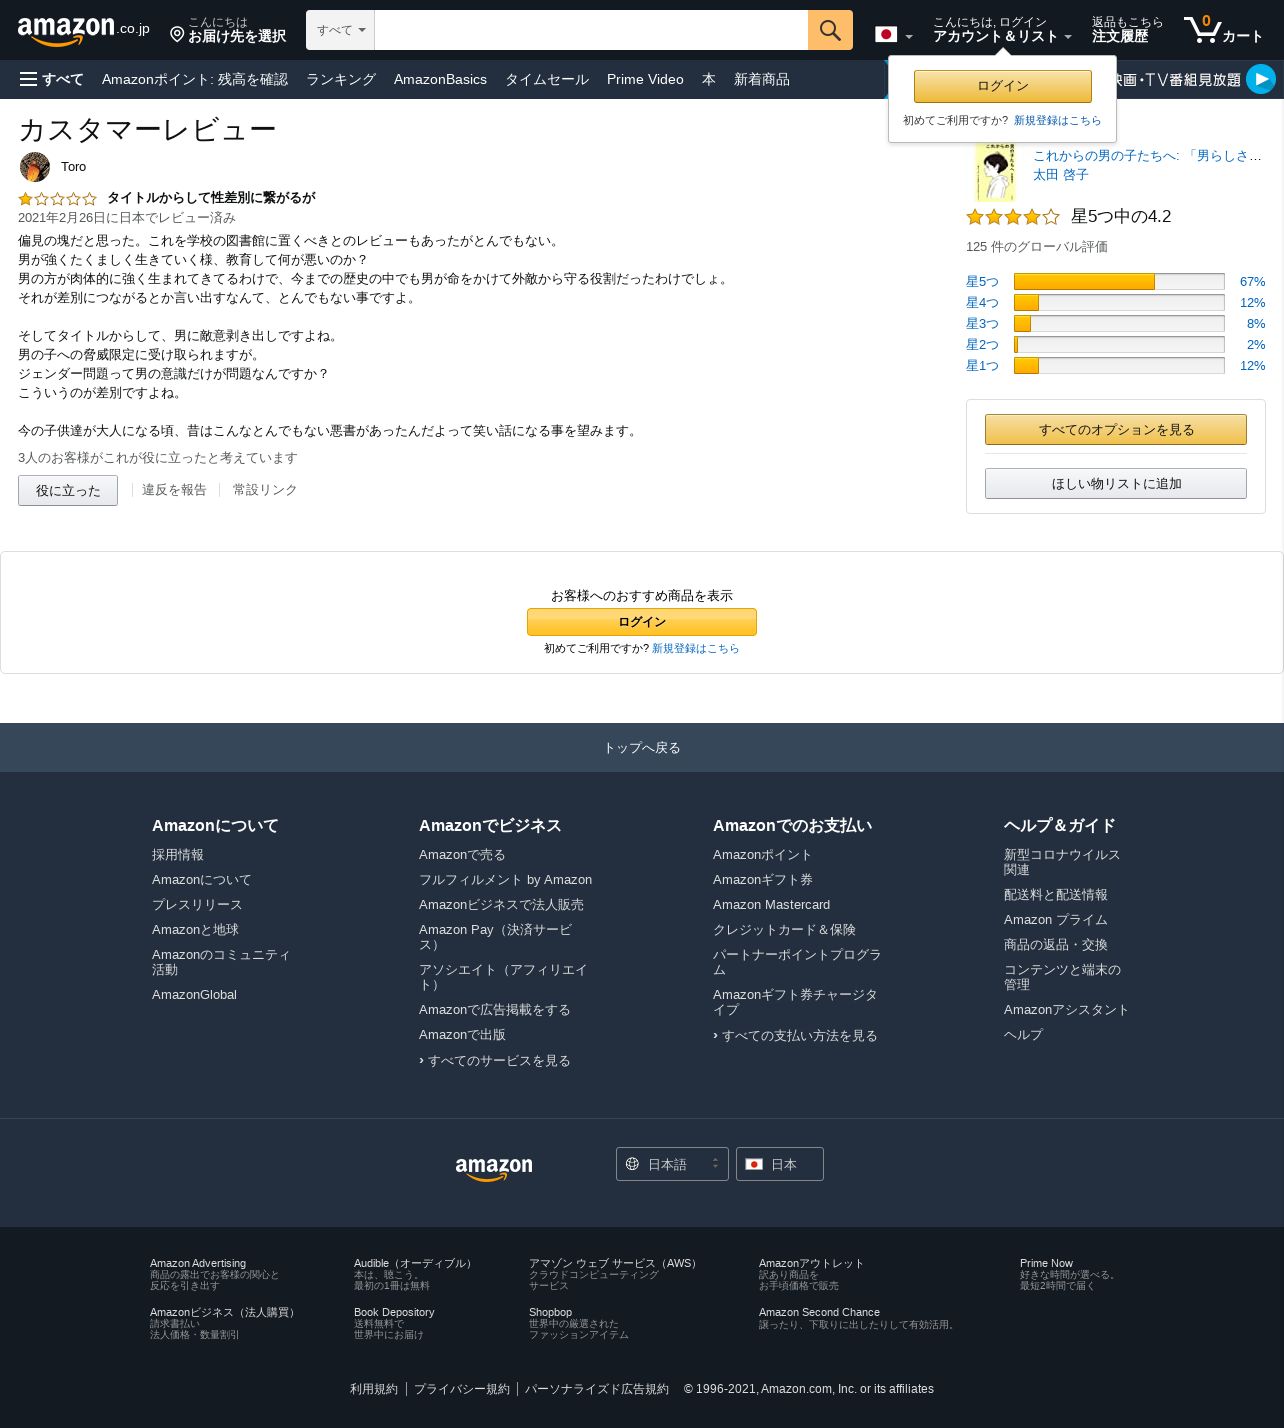Open the 日本語 language dropdown in footer
Viewport: 1284px width, 1428px height.
click(x=672, y=1164)
